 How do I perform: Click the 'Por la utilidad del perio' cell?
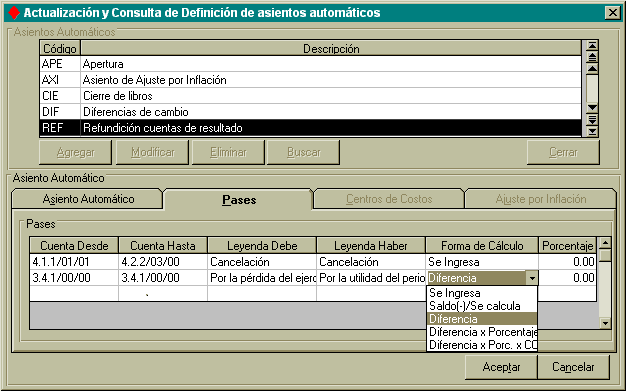pyautogui.click(x=371, y=278)
